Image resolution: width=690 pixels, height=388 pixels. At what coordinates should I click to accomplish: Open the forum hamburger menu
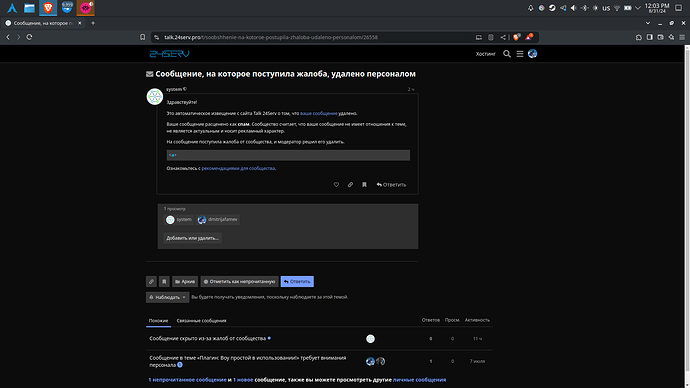pyautogui.click(x=520, y=54)
